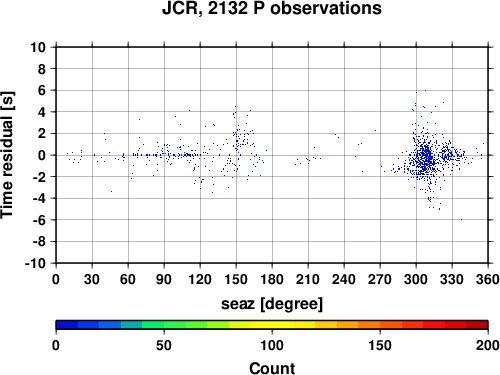Select the orange colorbar segment near 150
This screenshot has width=500, height=375.
pyautogui.click(x=369, y=325)
